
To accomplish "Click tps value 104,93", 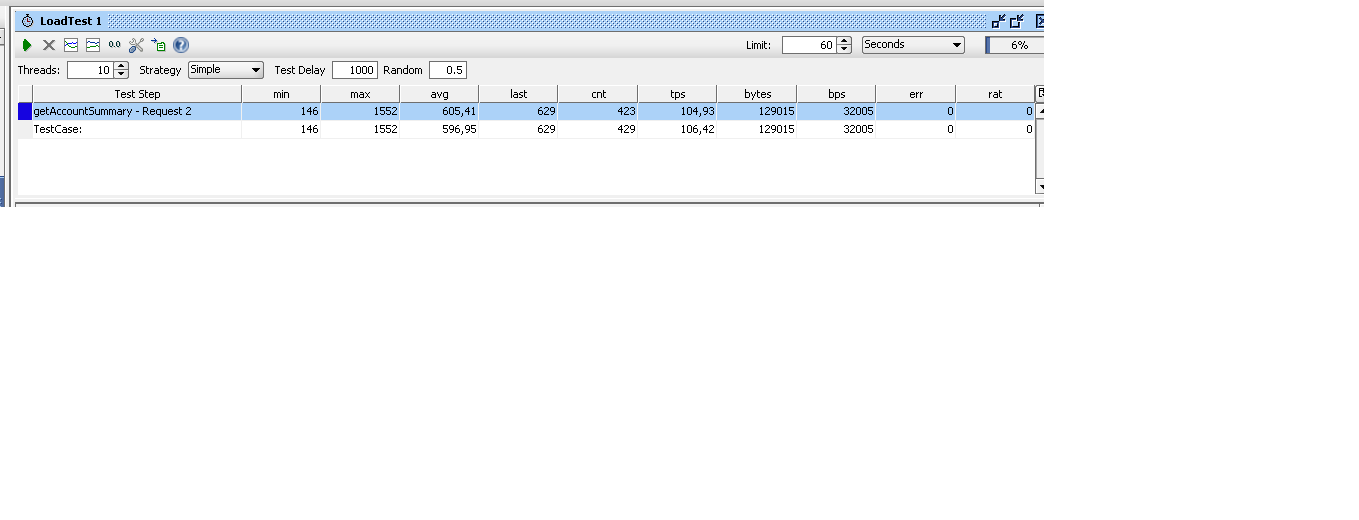I will pos(697,111).
